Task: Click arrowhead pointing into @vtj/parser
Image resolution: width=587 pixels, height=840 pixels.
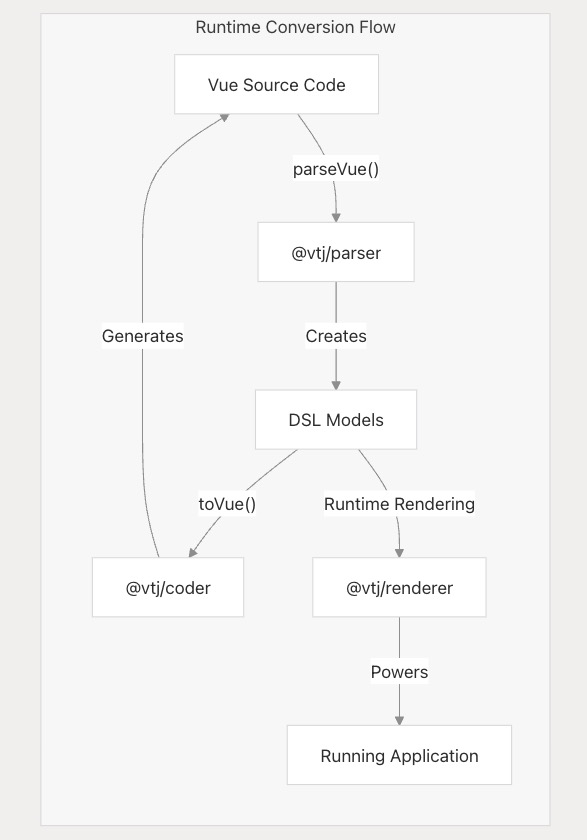Action: click(x=336, y=217)
